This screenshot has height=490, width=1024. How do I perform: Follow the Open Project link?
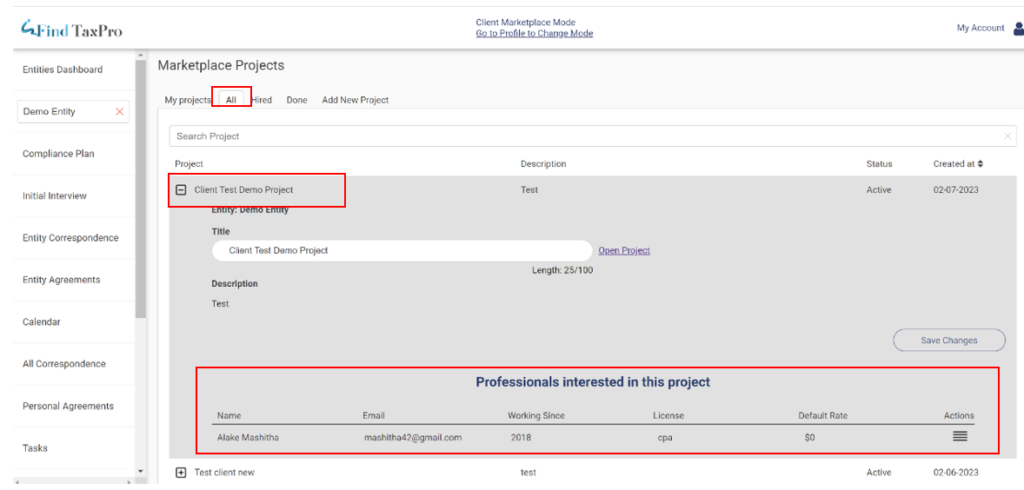coord(624,251)
